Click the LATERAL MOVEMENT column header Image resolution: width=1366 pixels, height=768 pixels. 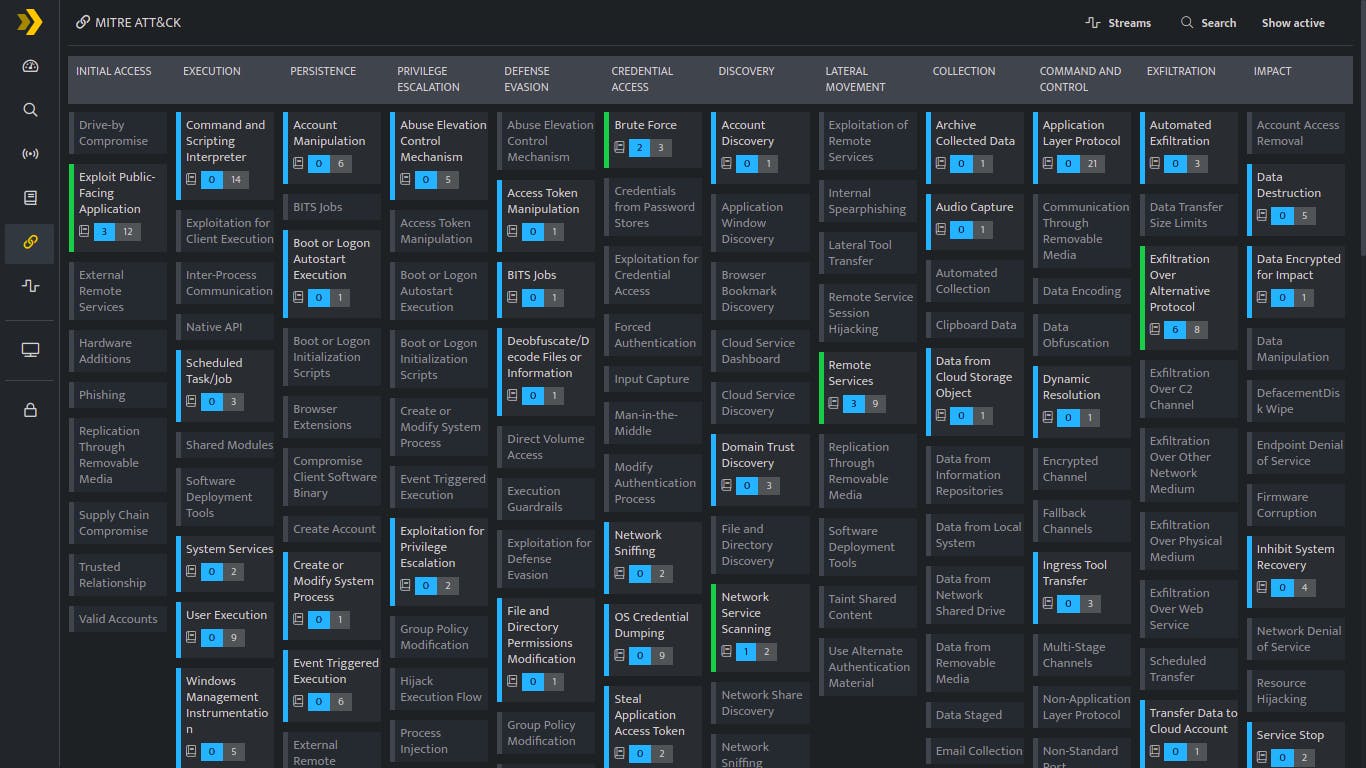[855, 79]
